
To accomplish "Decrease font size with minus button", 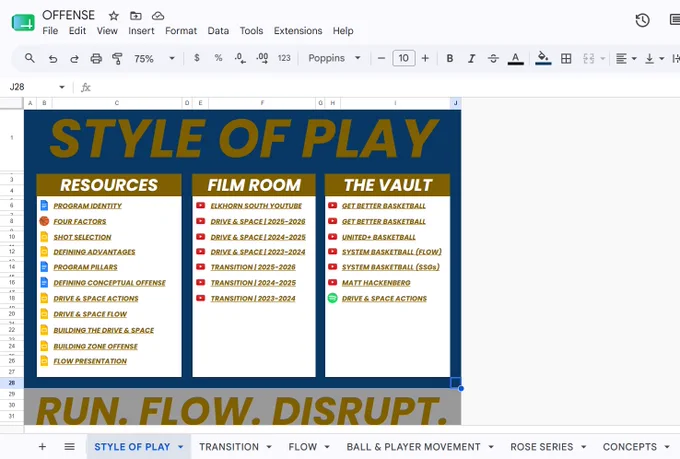I will 381,58.
